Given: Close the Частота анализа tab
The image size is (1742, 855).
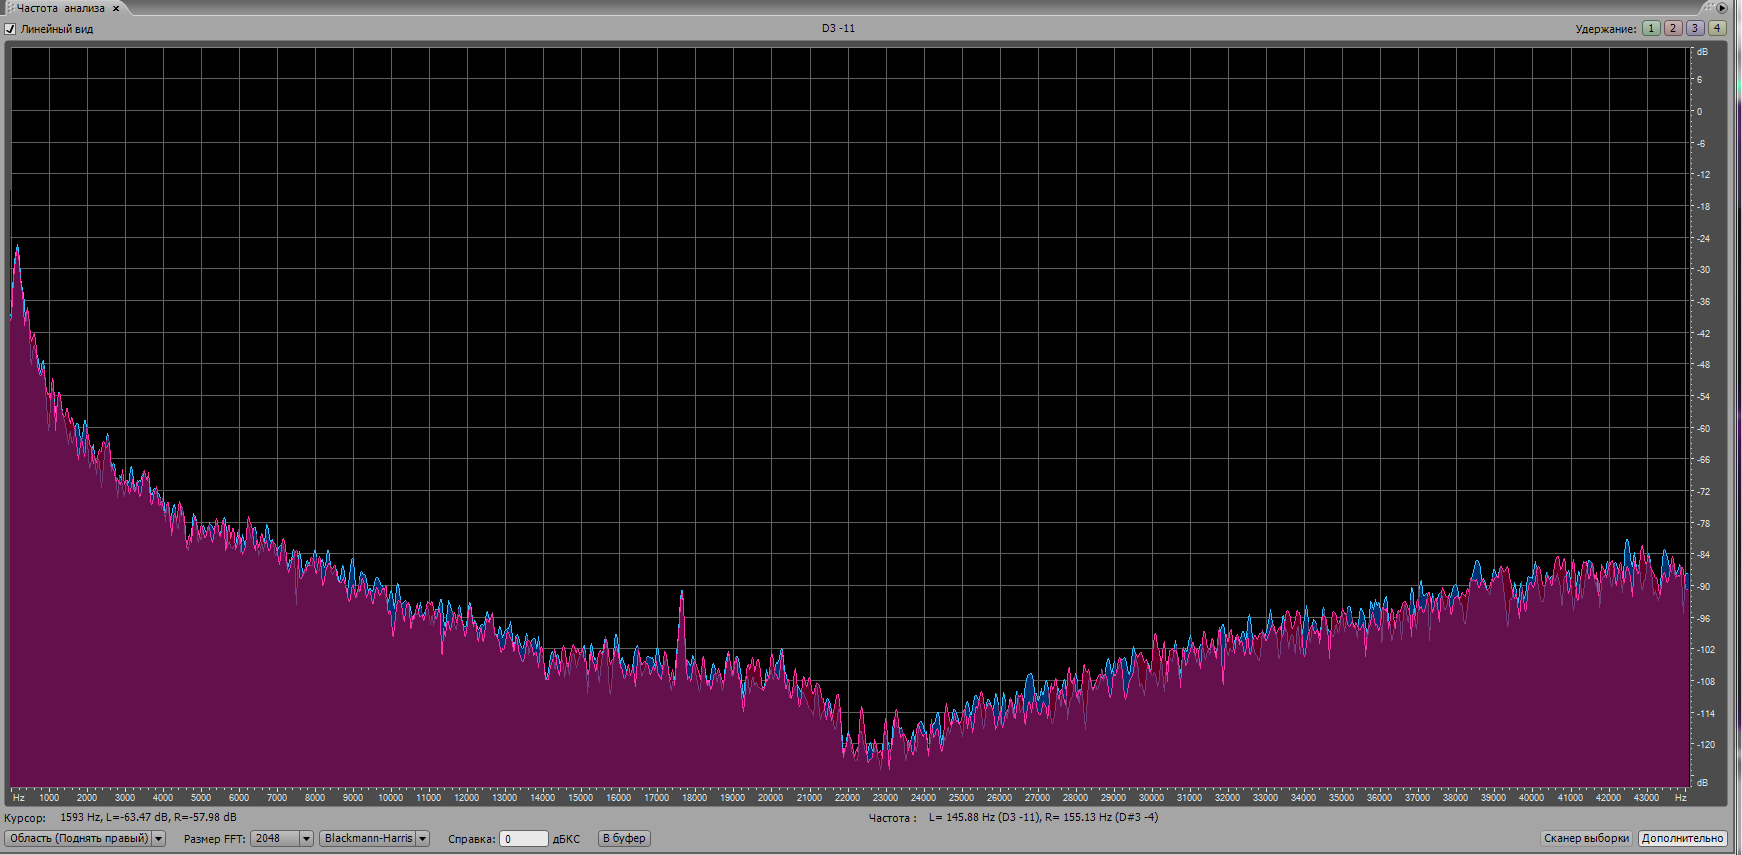Looking at the screenshot, I should [x=116, y=8].
